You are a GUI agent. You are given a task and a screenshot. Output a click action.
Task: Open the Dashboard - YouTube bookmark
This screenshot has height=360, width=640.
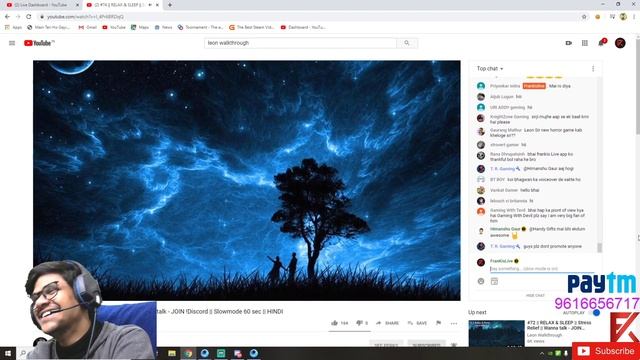[303, 27]
